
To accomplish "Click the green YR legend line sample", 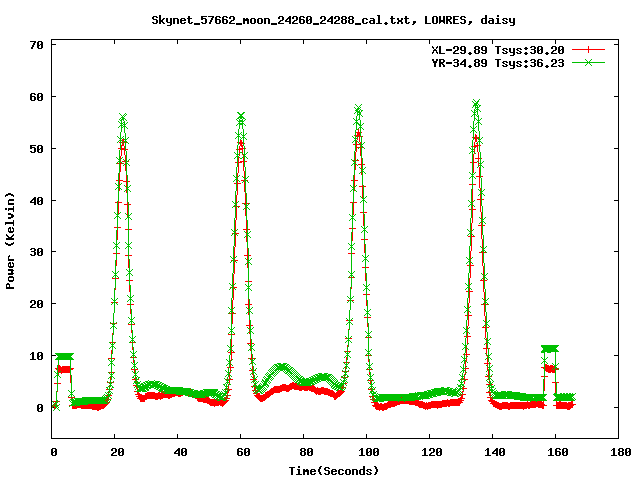I will pos(588,63).
